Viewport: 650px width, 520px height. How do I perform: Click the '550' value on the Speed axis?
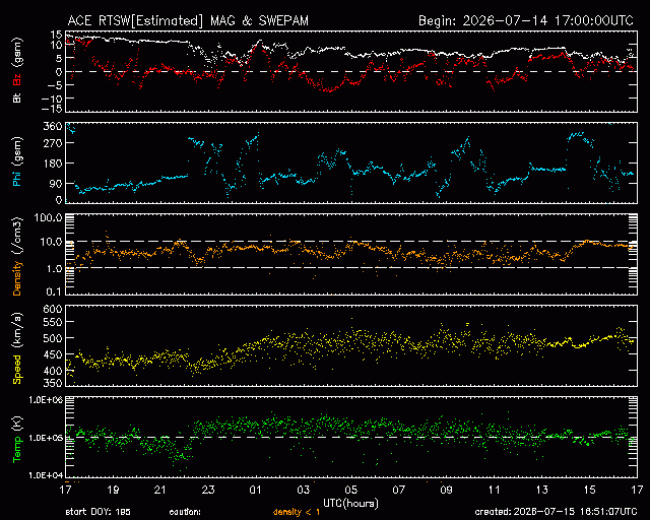click(53, 322)
